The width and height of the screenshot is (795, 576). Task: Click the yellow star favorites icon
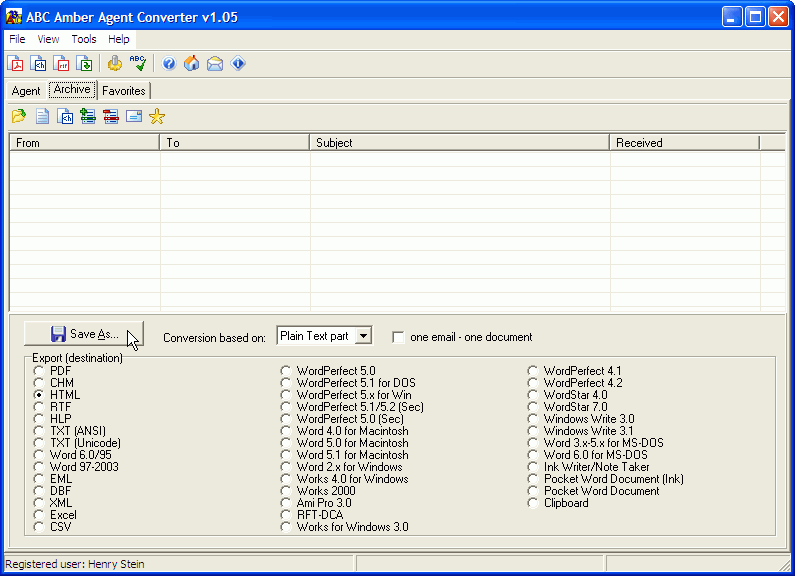point(157,117)
